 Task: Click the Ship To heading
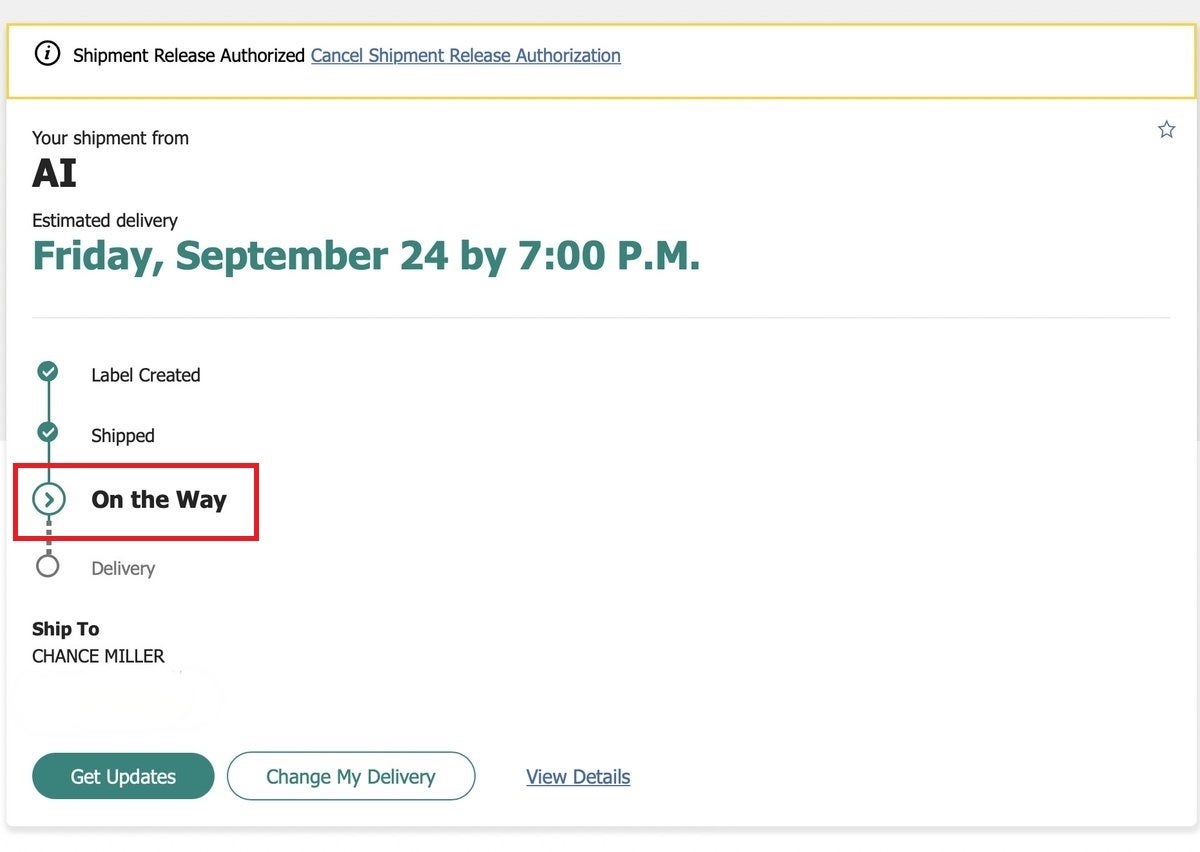click(66, 629)
